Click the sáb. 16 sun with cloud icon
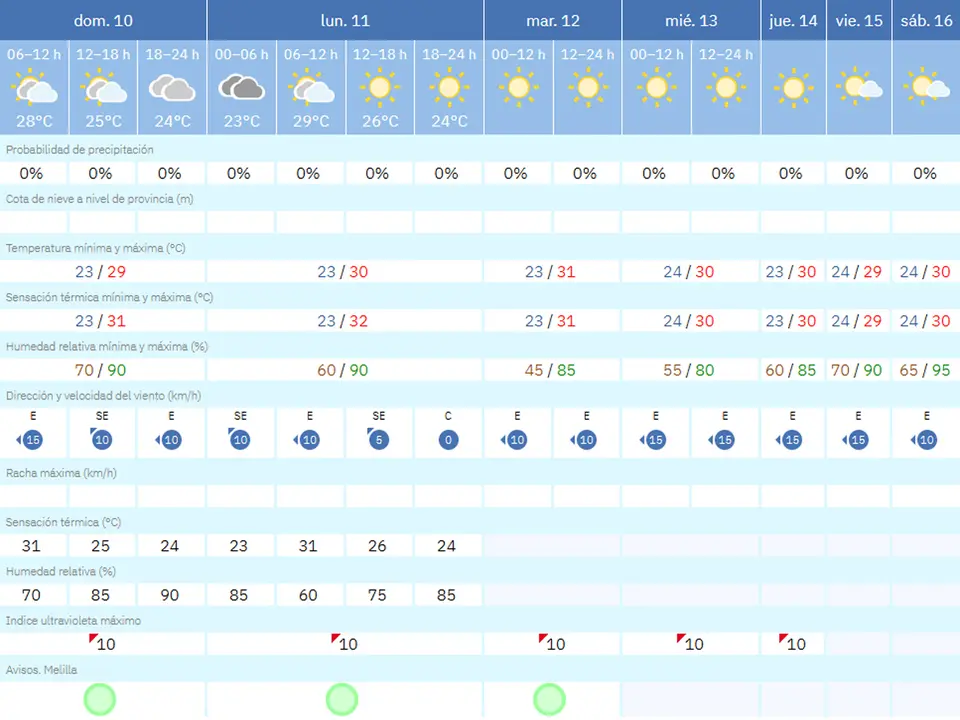960x720 pixels. [926, 87]
